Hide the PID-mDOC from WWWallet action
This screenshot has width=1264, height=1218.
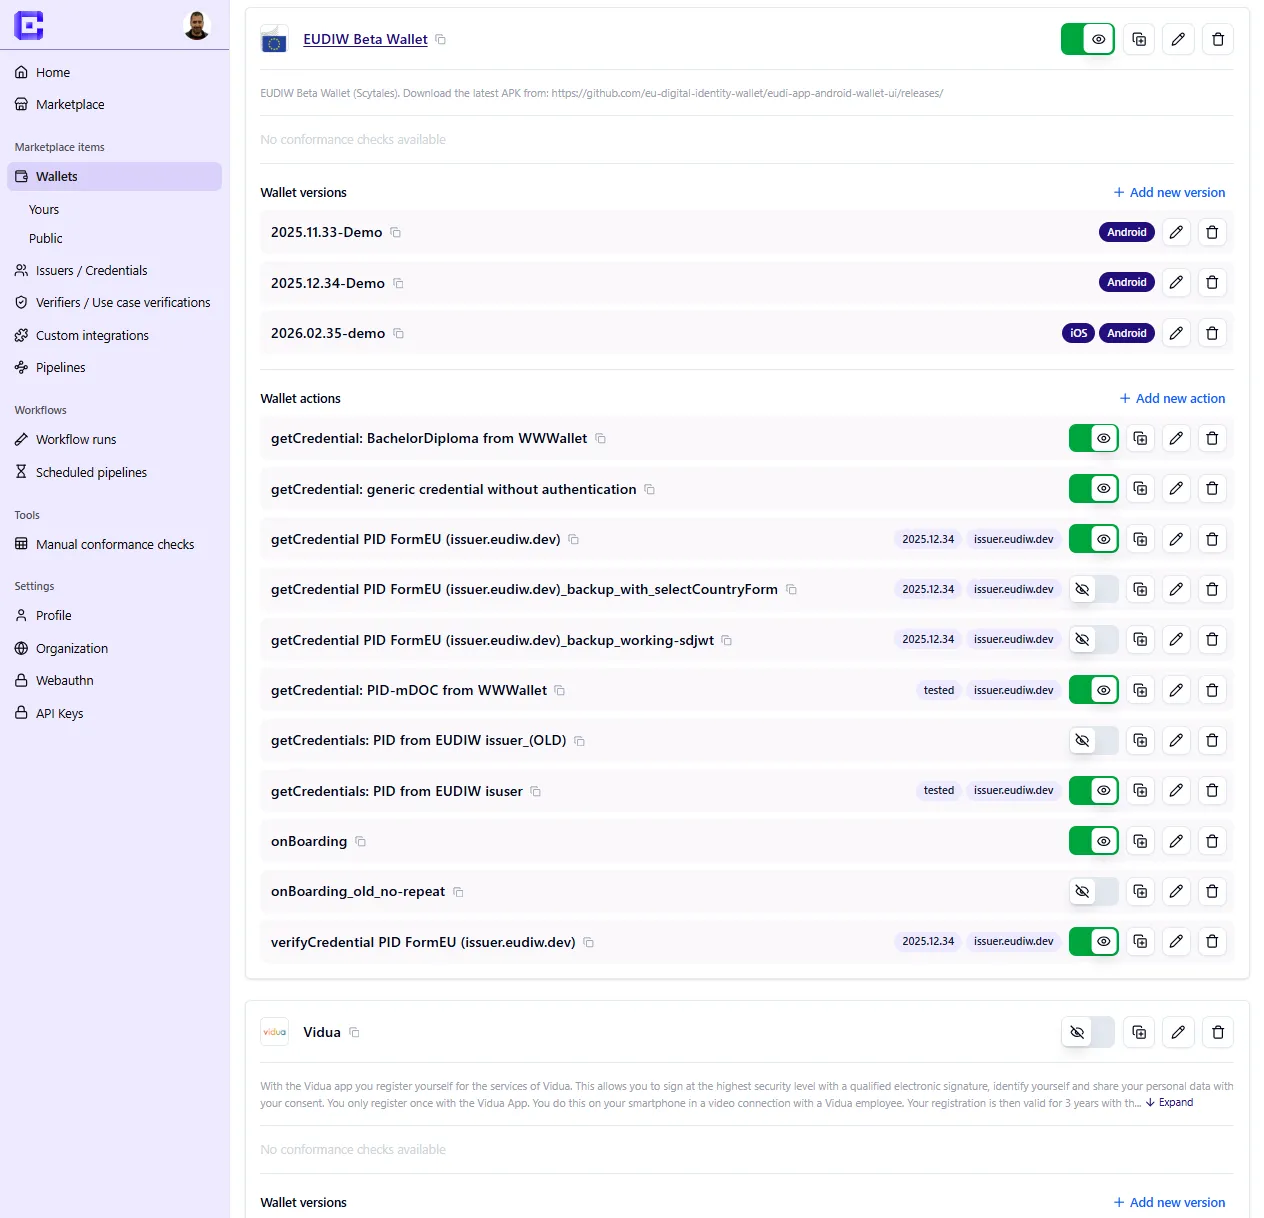[1094, 690]
